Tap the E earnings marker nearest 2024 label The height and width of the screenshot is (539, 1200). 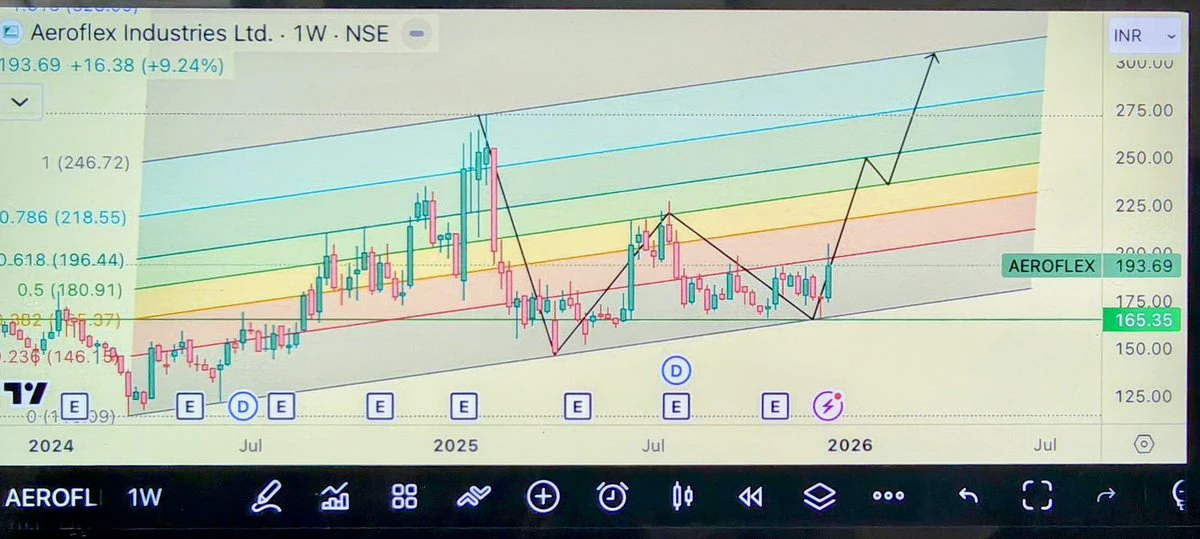(74, 406)
